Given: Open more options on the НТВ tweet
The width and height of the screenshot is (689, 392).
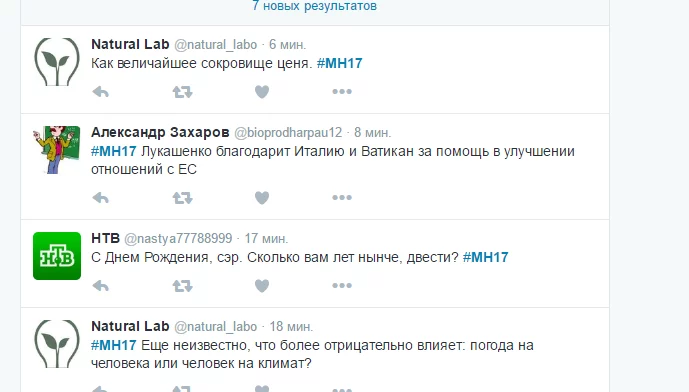Looking at the screenshot, I should 342,286.
